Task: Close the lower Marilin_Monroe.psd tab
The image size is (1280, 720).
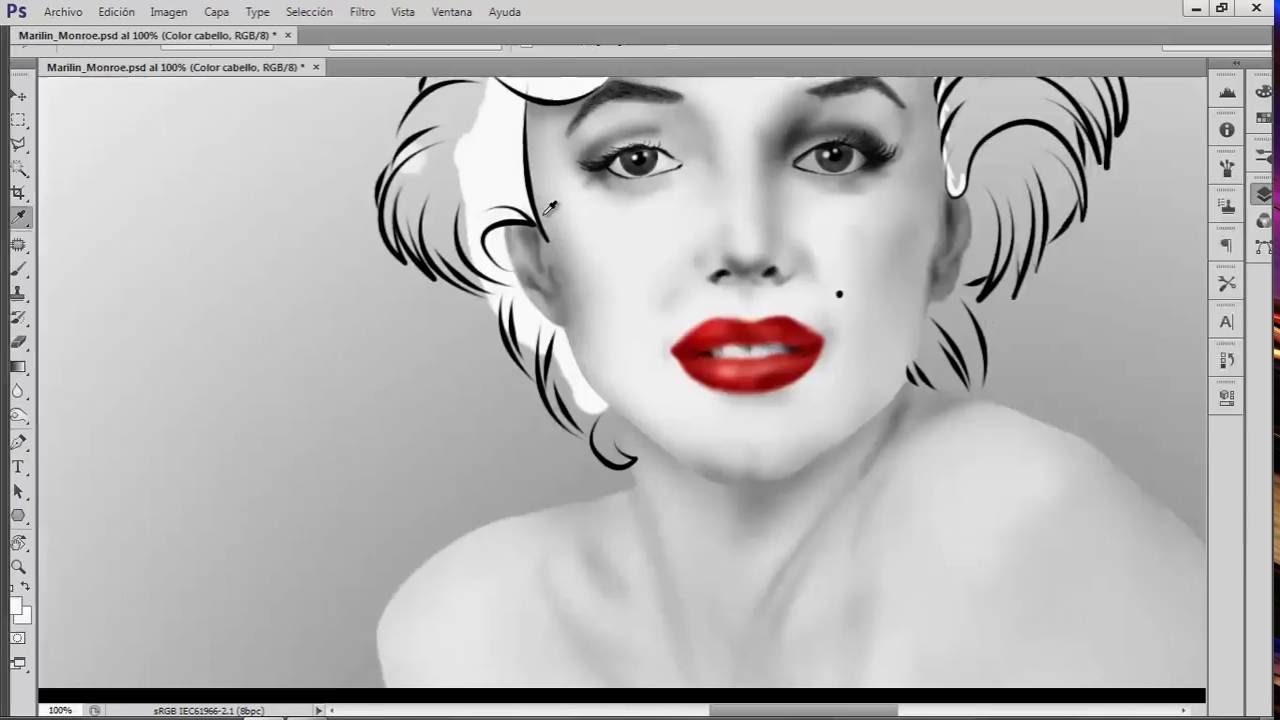Action: 316,67
